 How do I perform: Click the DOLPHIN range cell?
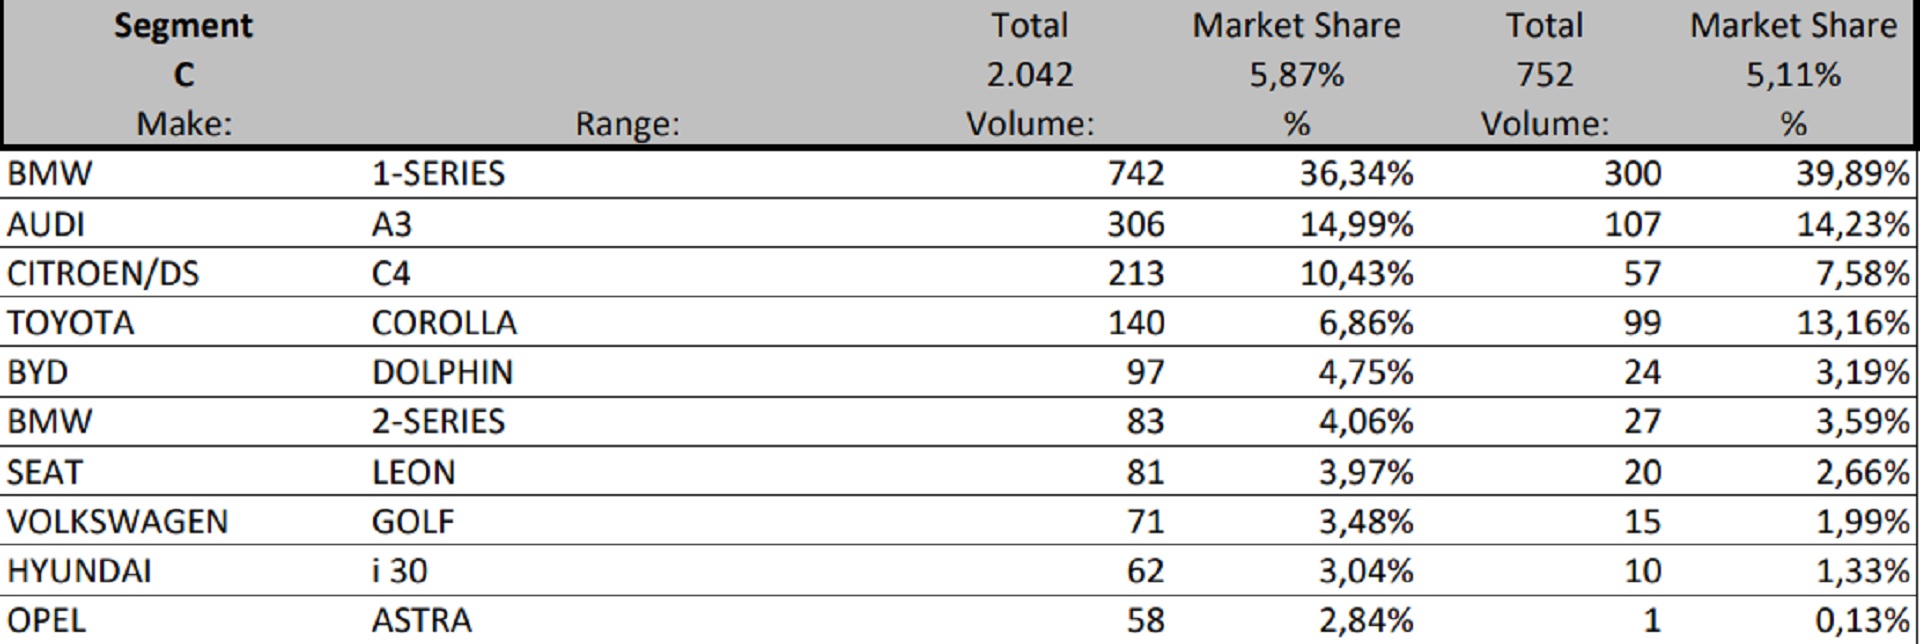[x=442, y=372]
